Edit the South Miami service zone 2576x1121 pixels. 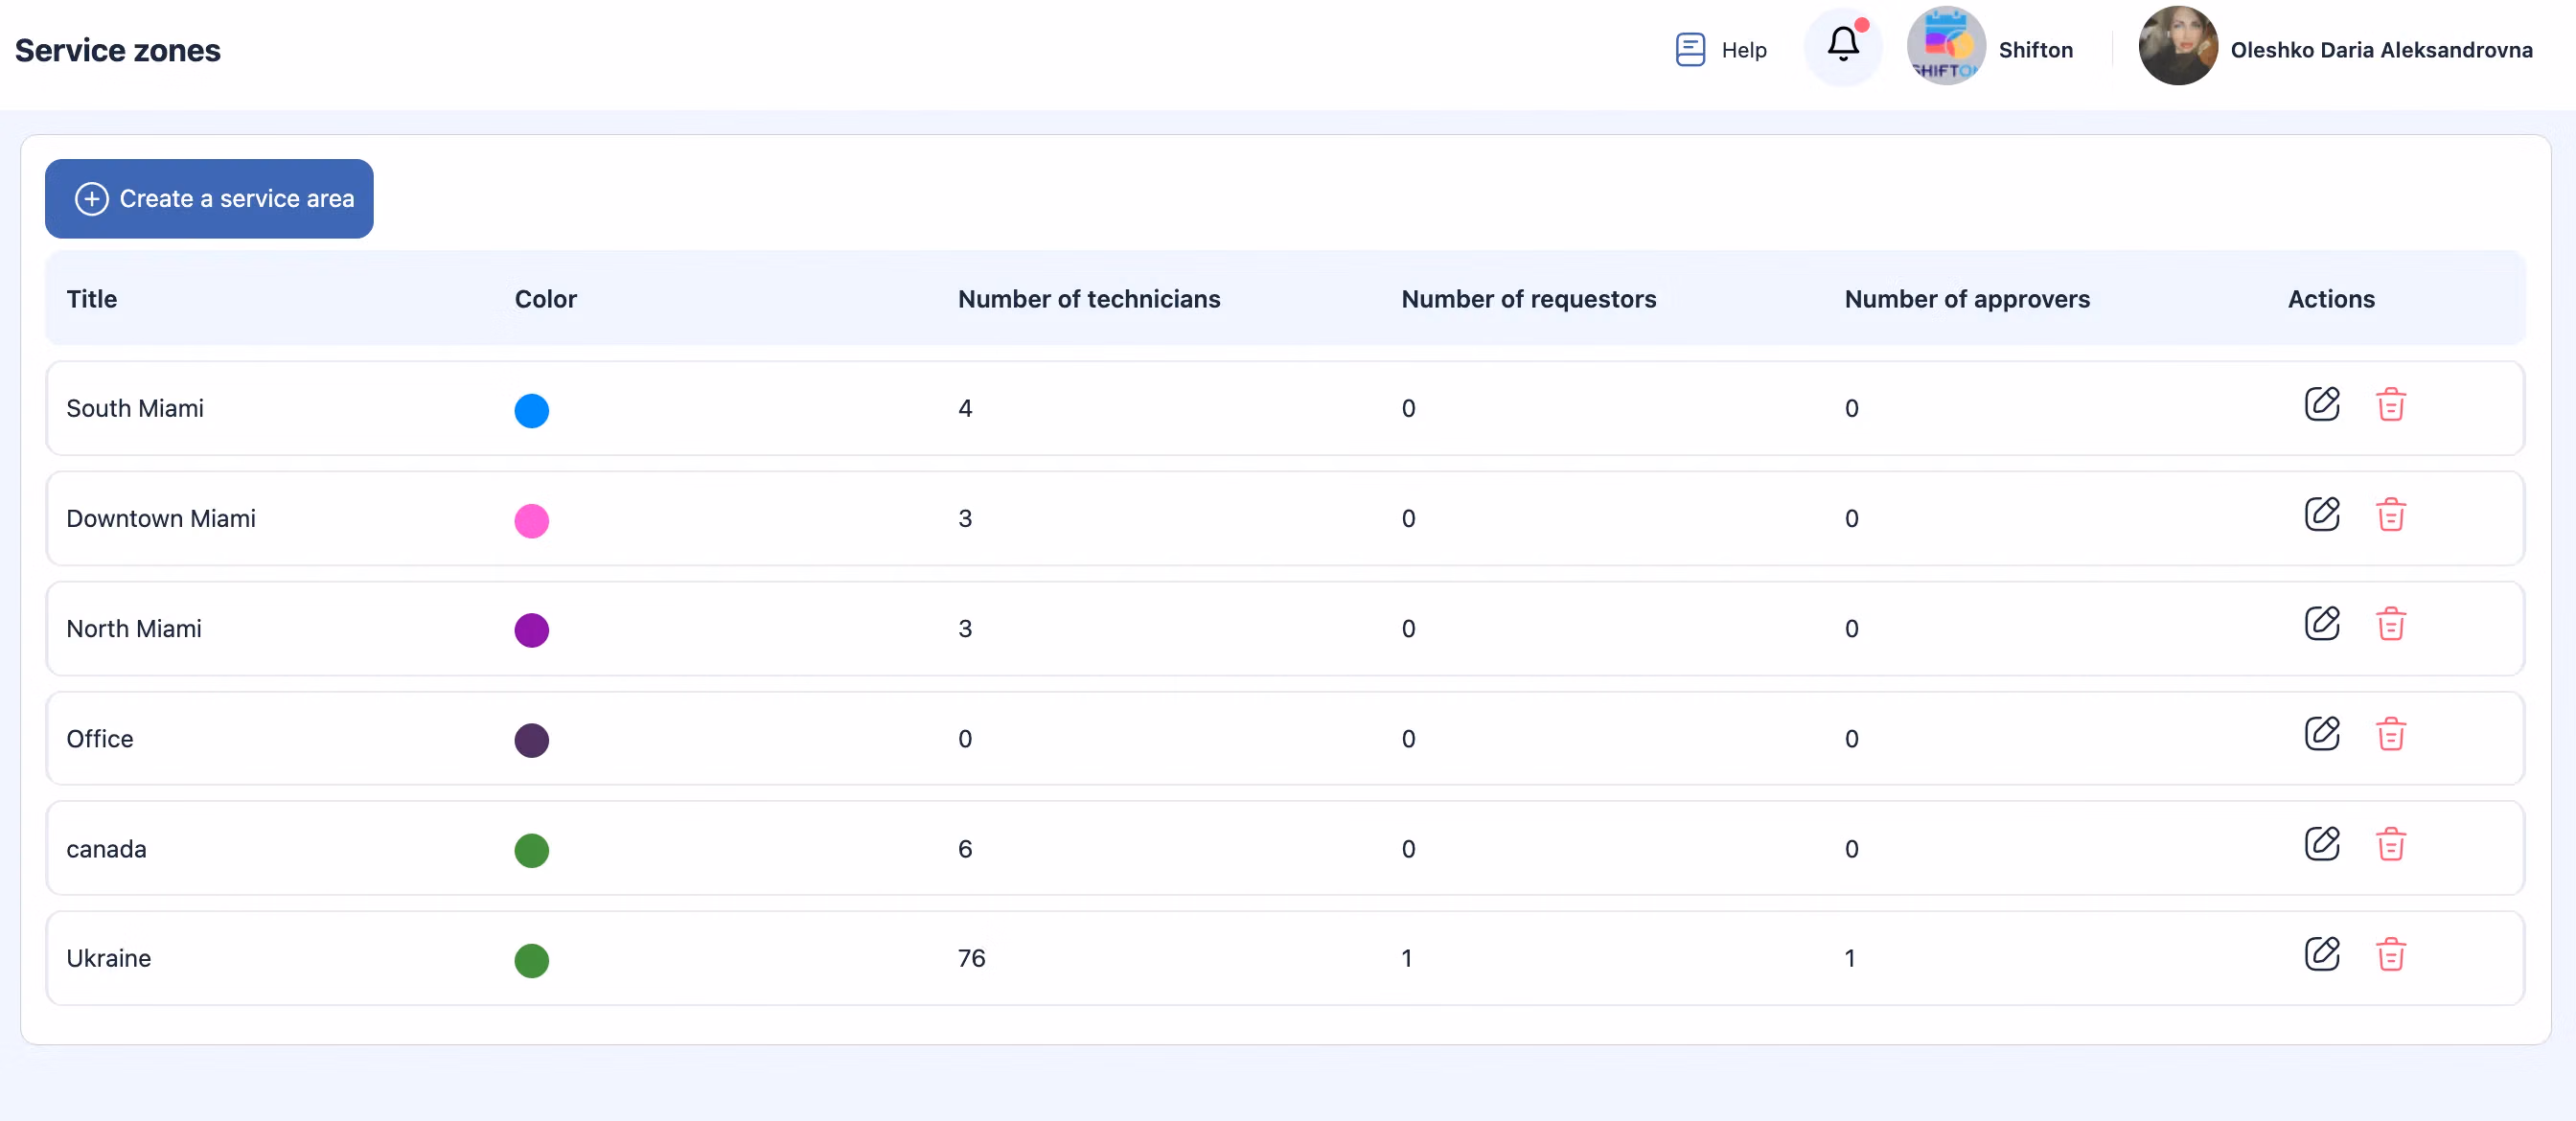[2321, 405]
